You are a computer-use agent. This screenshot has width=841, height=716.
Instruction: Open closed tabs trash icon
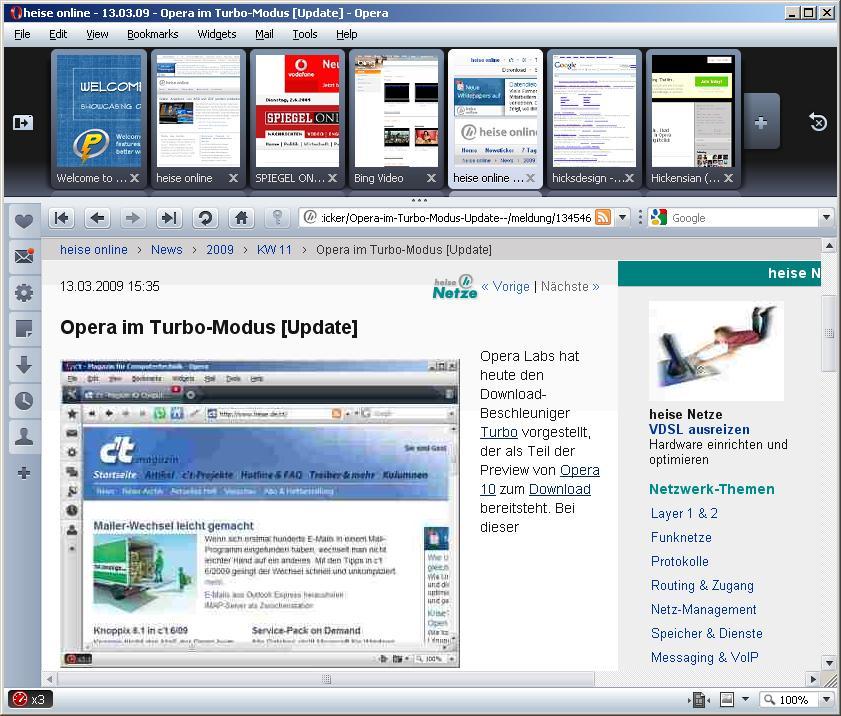[818, 123]
